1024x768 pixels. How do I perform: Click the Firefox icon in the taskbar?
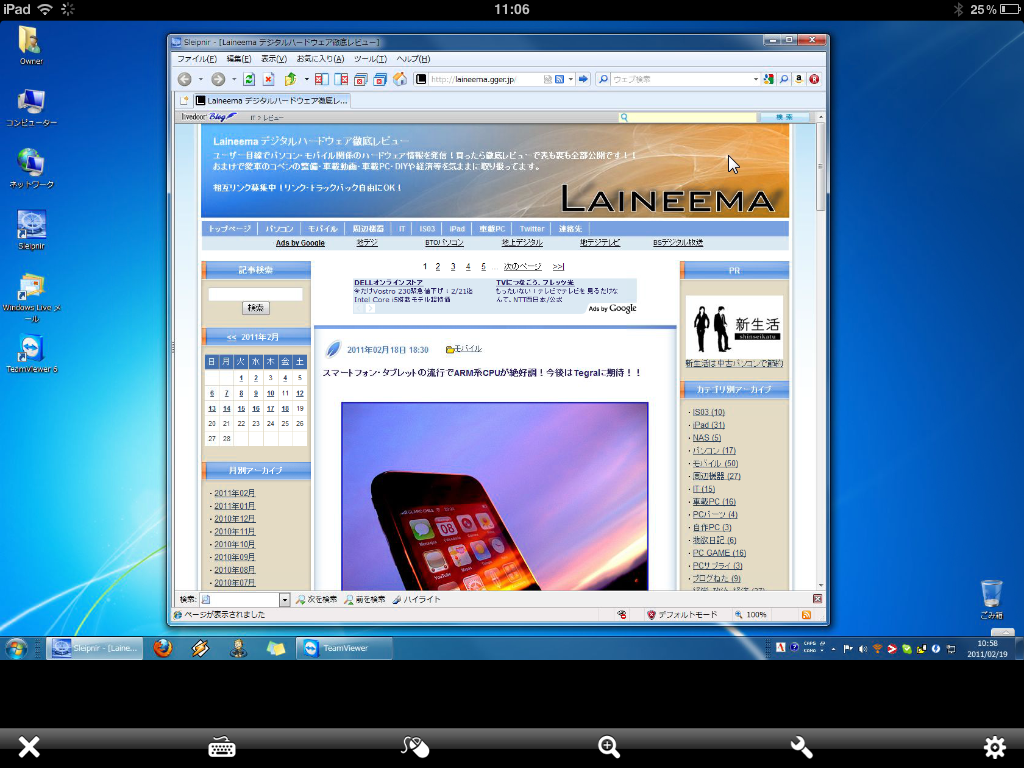[x=163, y=648]
